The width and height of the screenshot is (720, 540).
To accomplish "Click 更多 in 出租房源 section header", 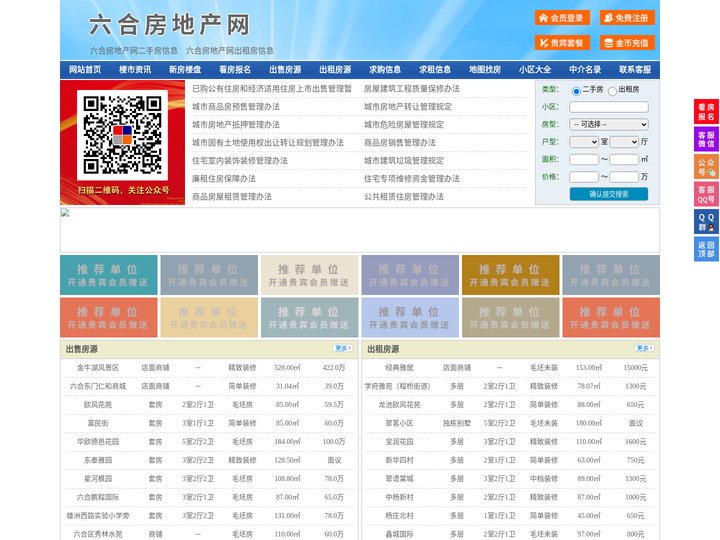I will pos(644,348).
